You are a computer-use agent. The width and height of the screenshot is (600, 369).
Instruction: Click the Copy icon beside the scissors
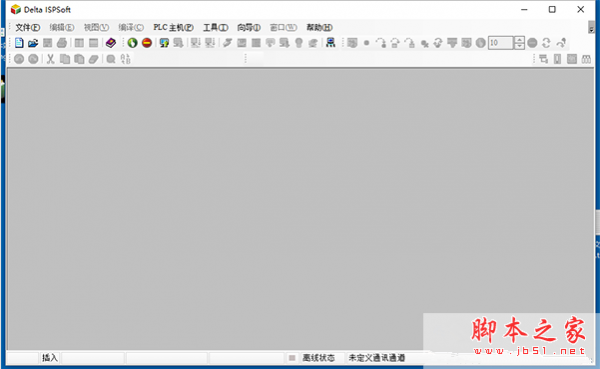(65, 59)
